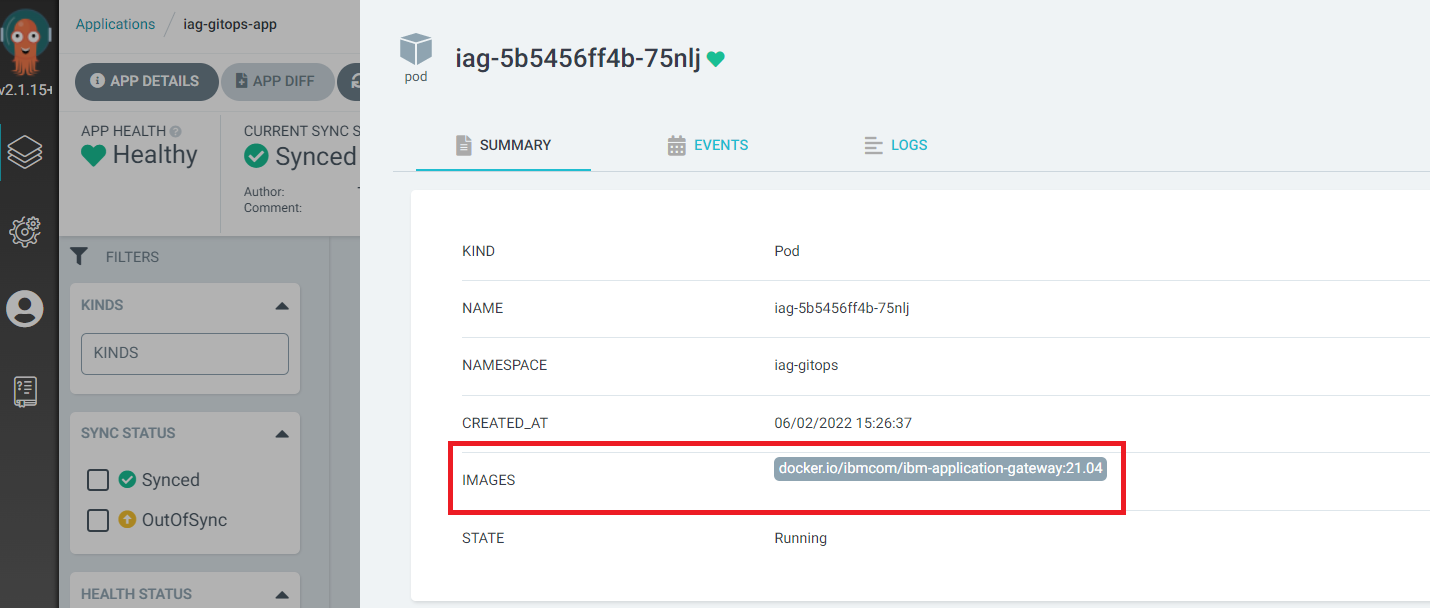The width and height of the screenshot is (1430, 608).
Task: Click the Pod kind value
Action: 787,251
